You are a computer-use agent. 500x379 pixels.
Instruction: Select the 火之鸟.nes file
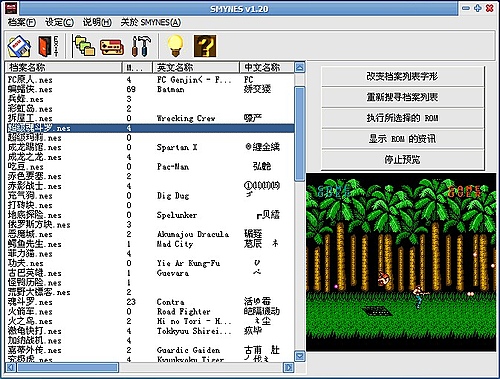pos(30,321)
